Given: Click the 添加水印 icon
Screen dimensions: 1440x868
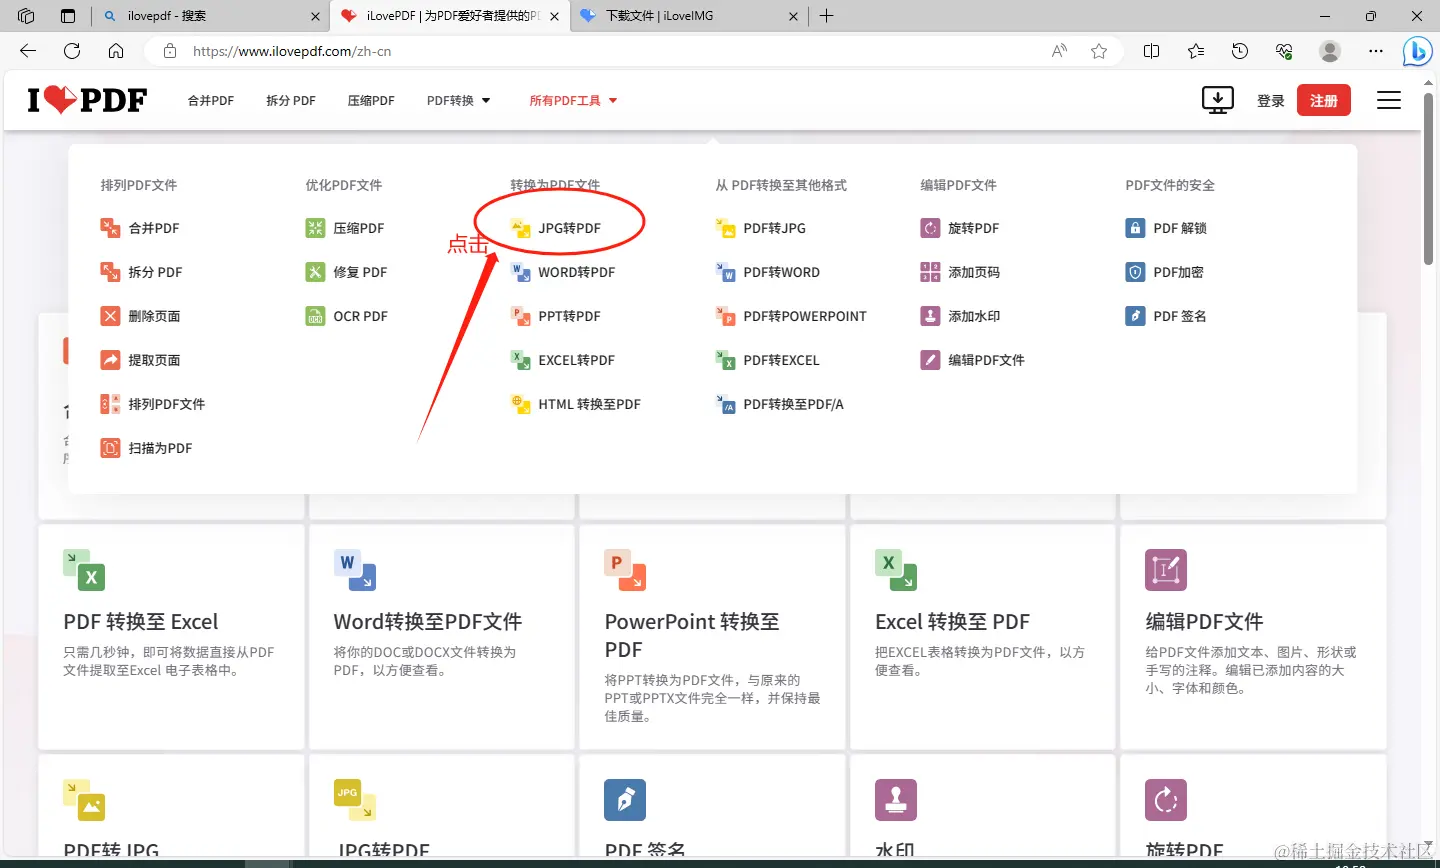Looking at the screenshot, I should point(930,316).
